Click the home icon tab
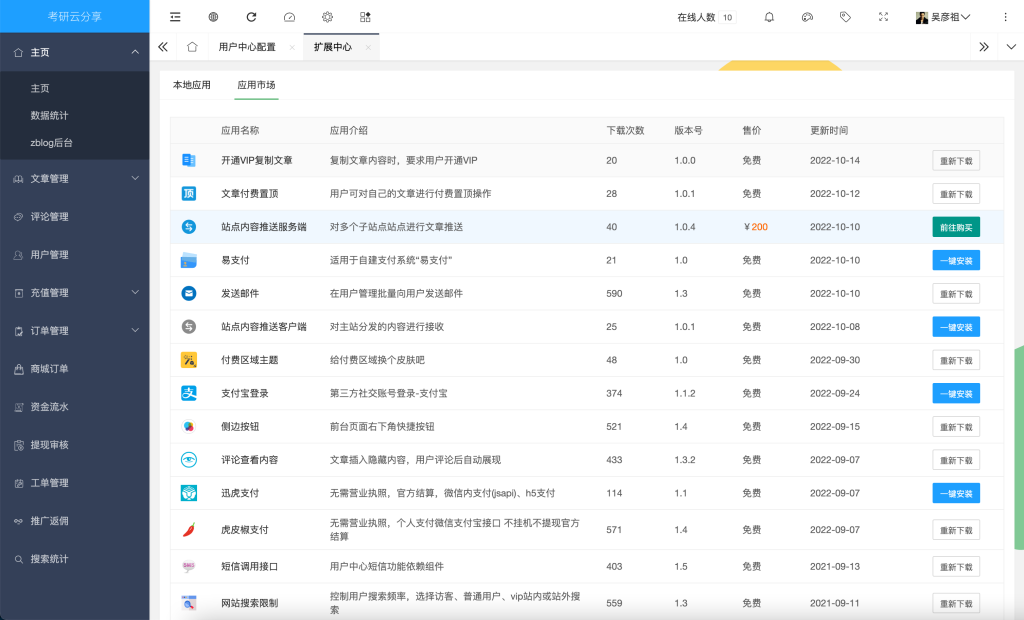 192,47
